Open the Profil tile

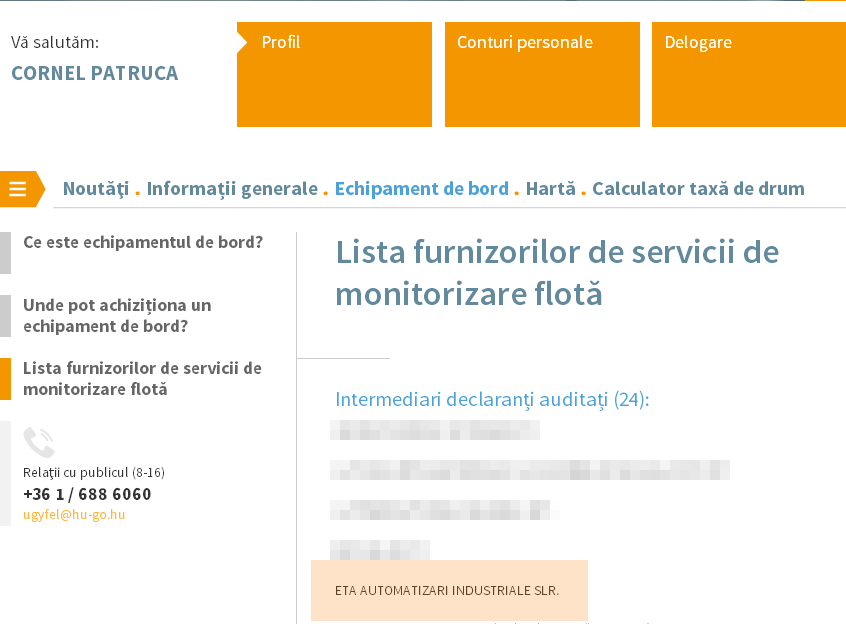(334, 75)
